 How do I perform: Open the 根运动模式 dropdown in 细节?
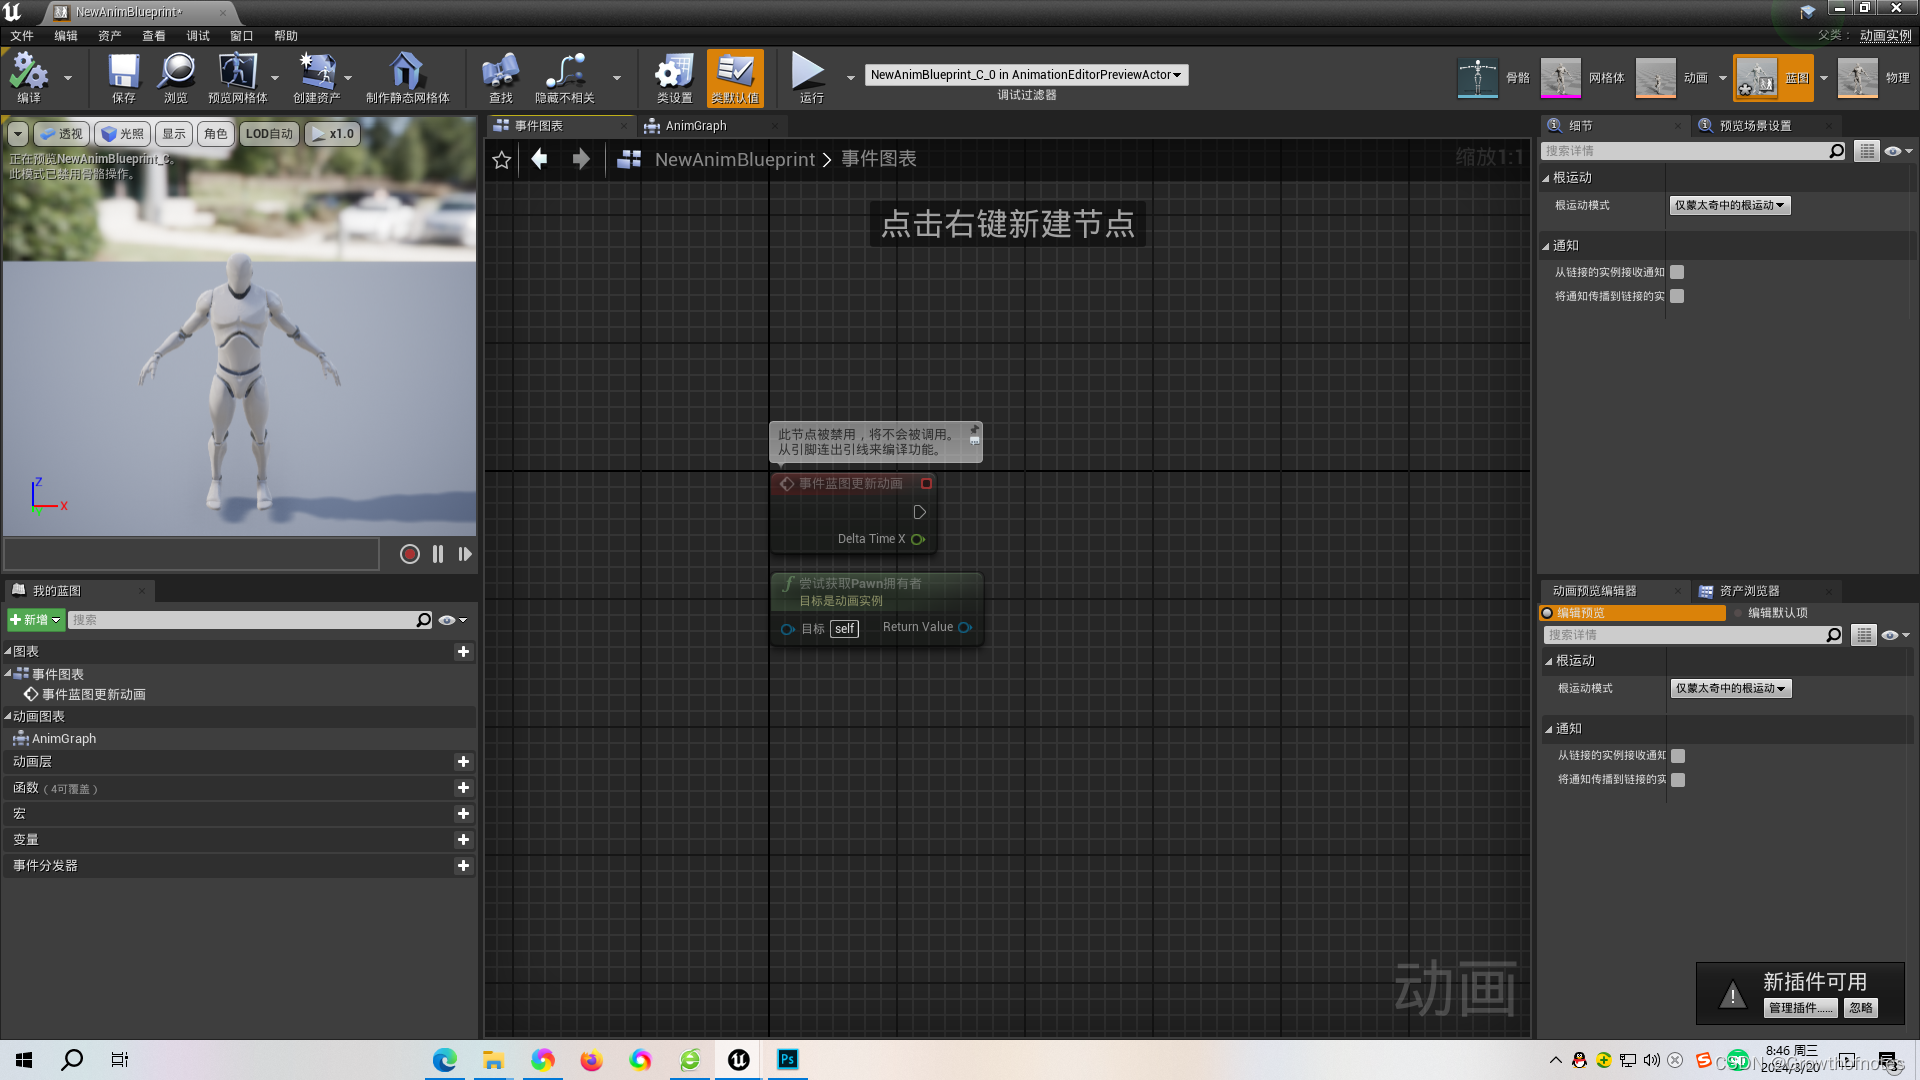(x=1729, y=205)
